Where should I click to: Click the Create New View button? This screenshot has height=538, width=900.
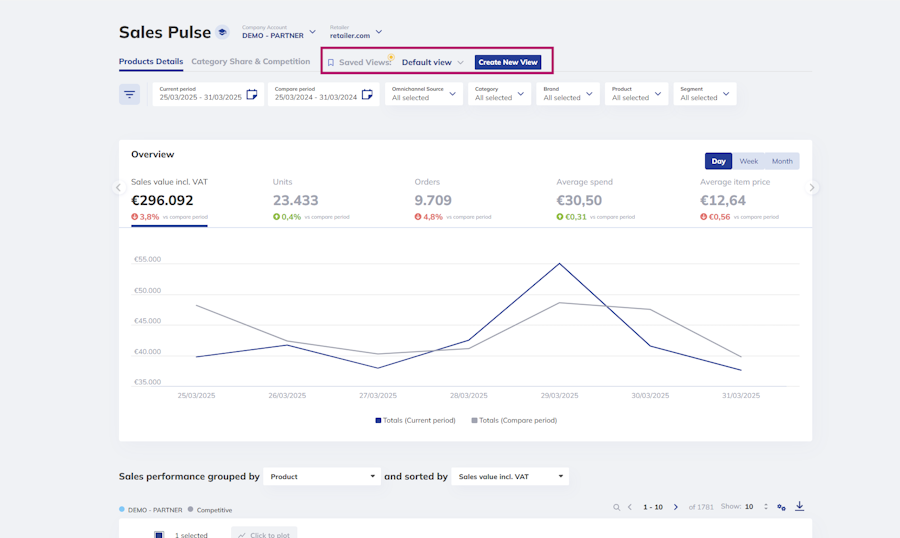[x=508, y=62]
